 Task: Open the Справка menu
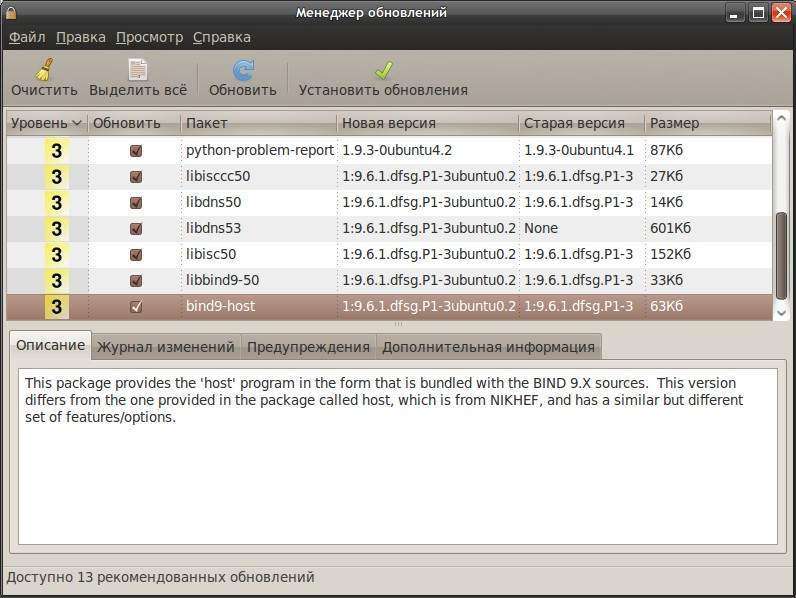221,38
